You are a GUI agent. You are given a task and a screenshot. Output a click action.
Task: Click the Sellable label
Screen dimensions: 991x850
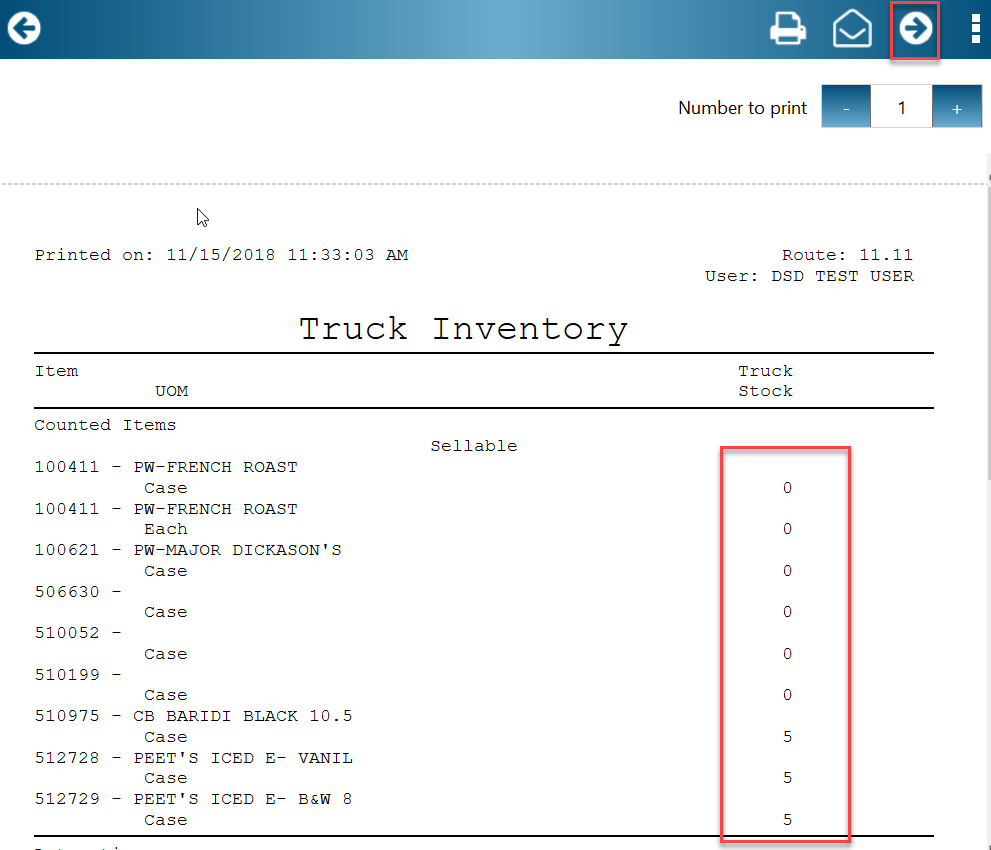(474, 445)
